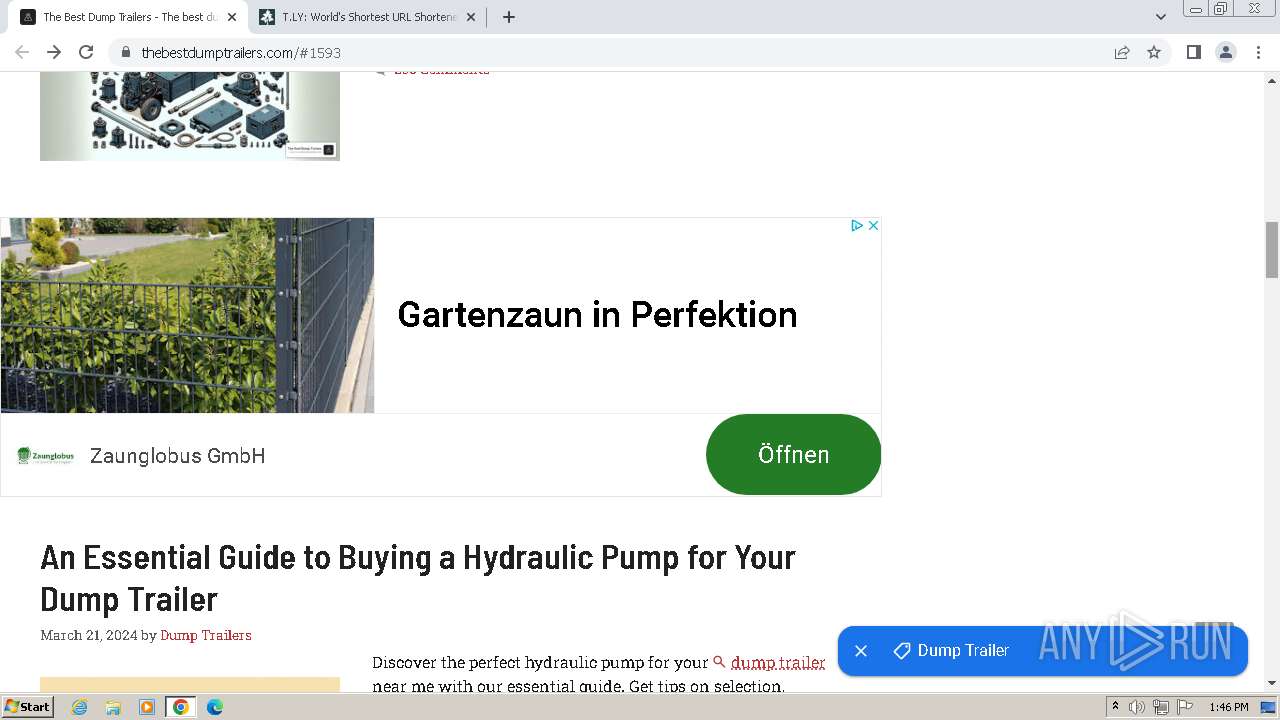Open the tab search dropdown

tap(1161, 17)
